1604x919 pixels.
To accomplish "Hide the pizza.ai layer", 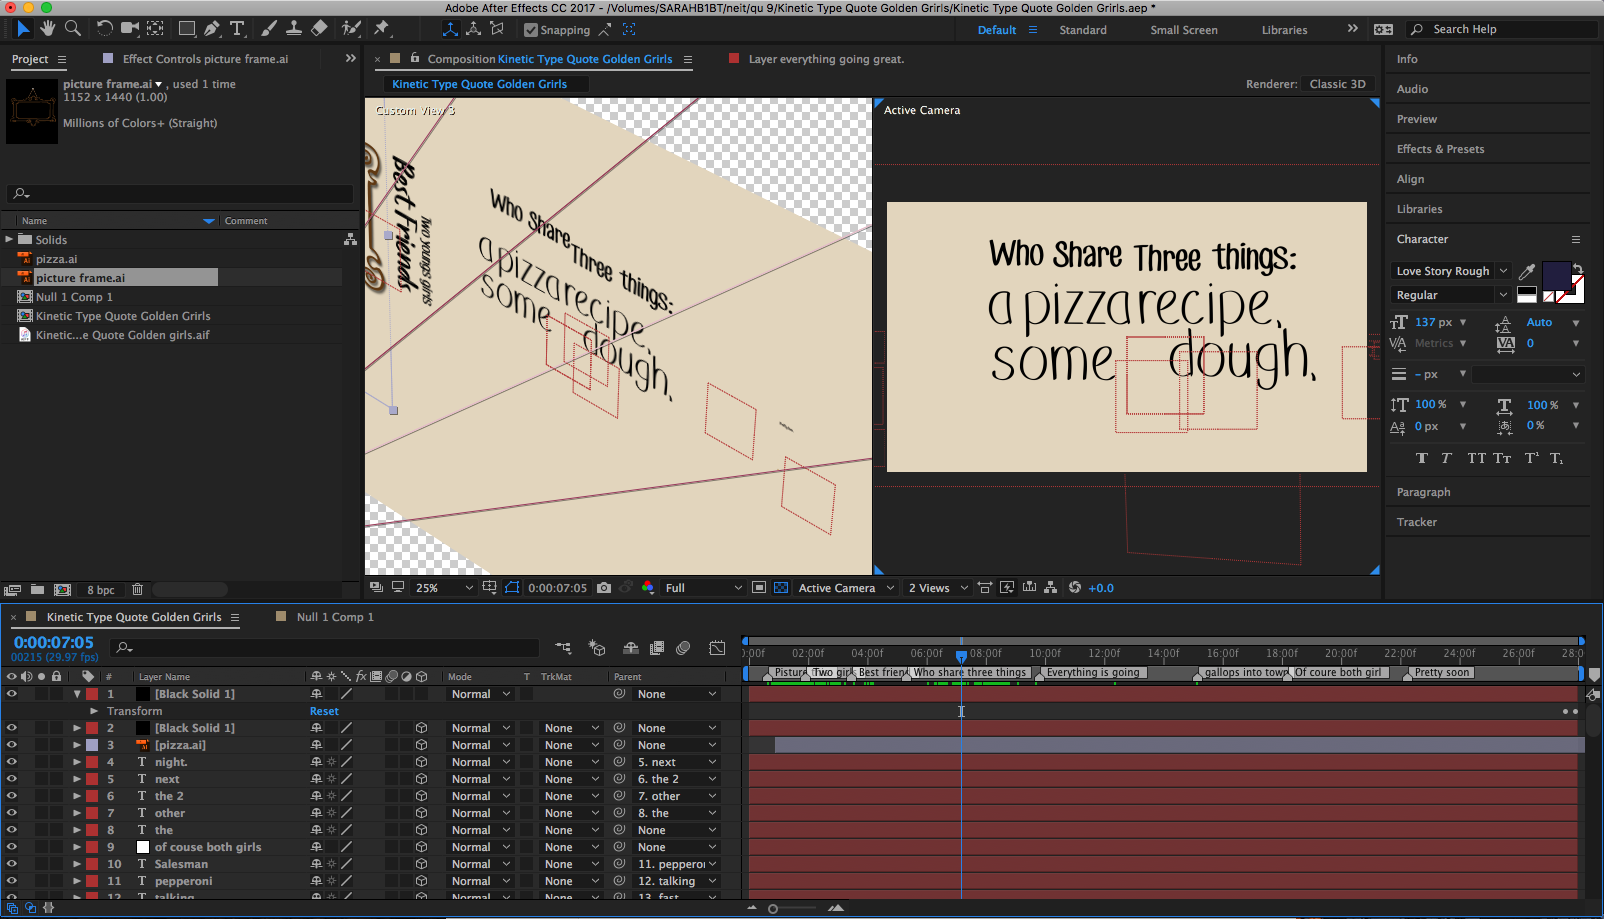I will pos(12,745).
